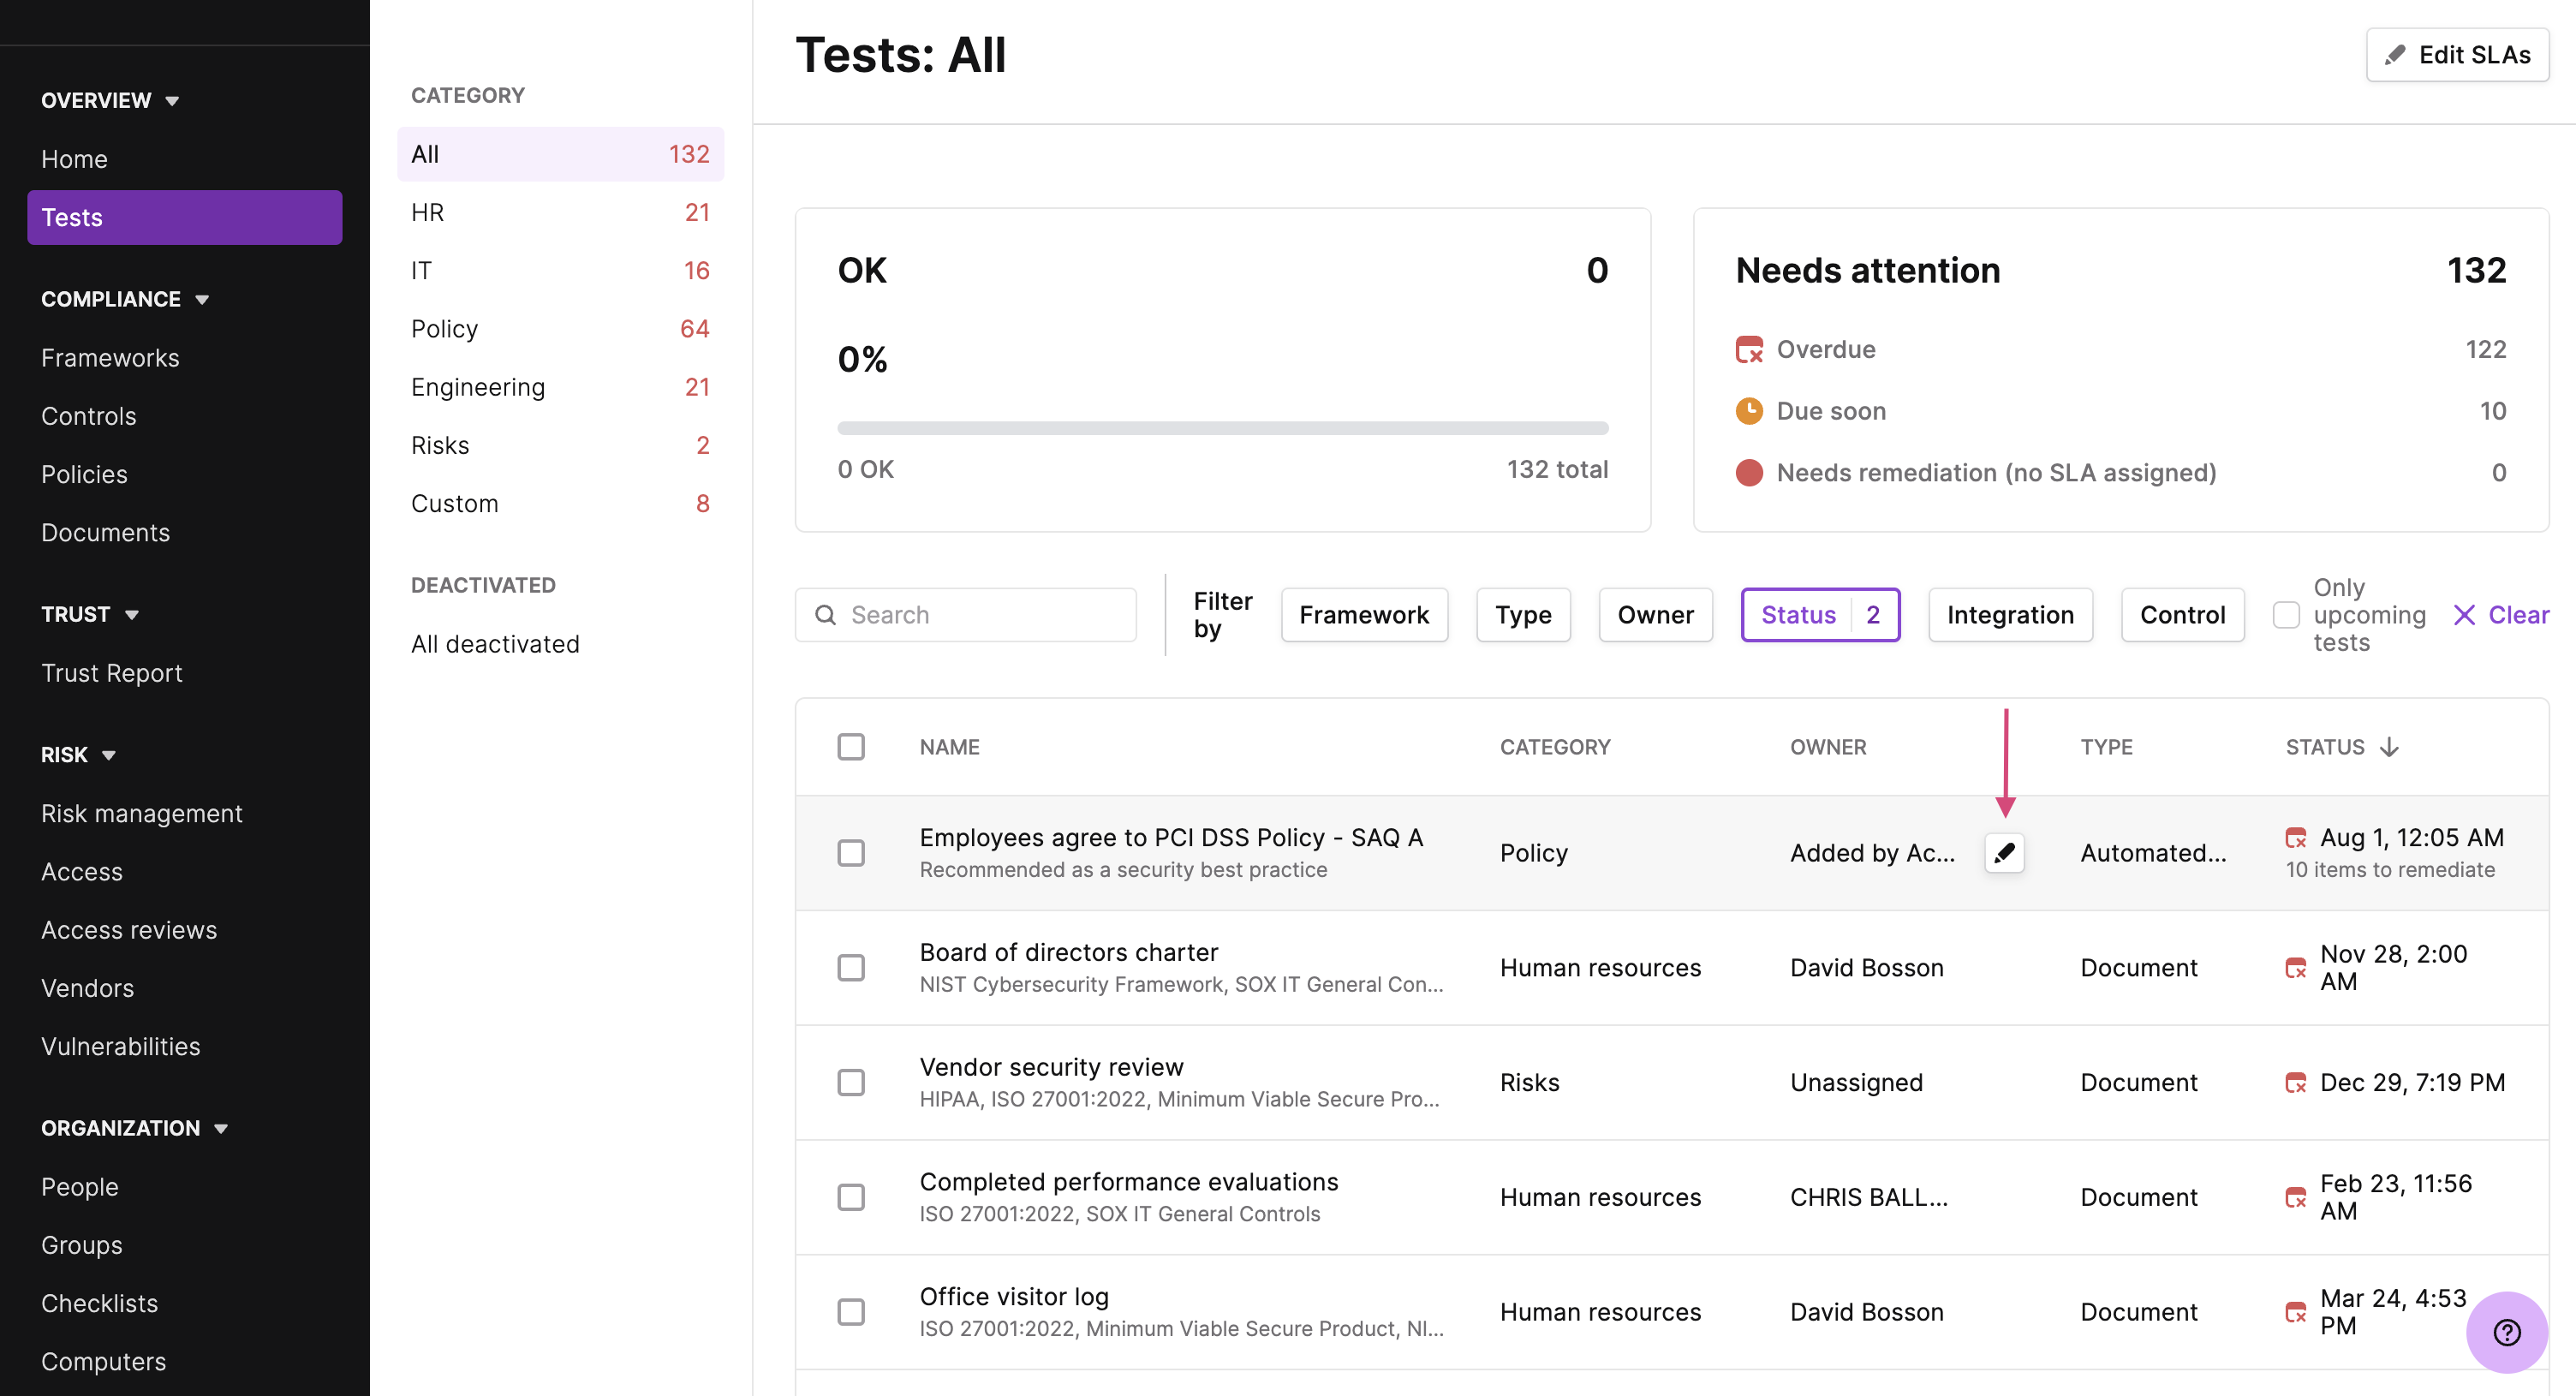Toggle the select-all checkbox in table header

click(851, 747)
